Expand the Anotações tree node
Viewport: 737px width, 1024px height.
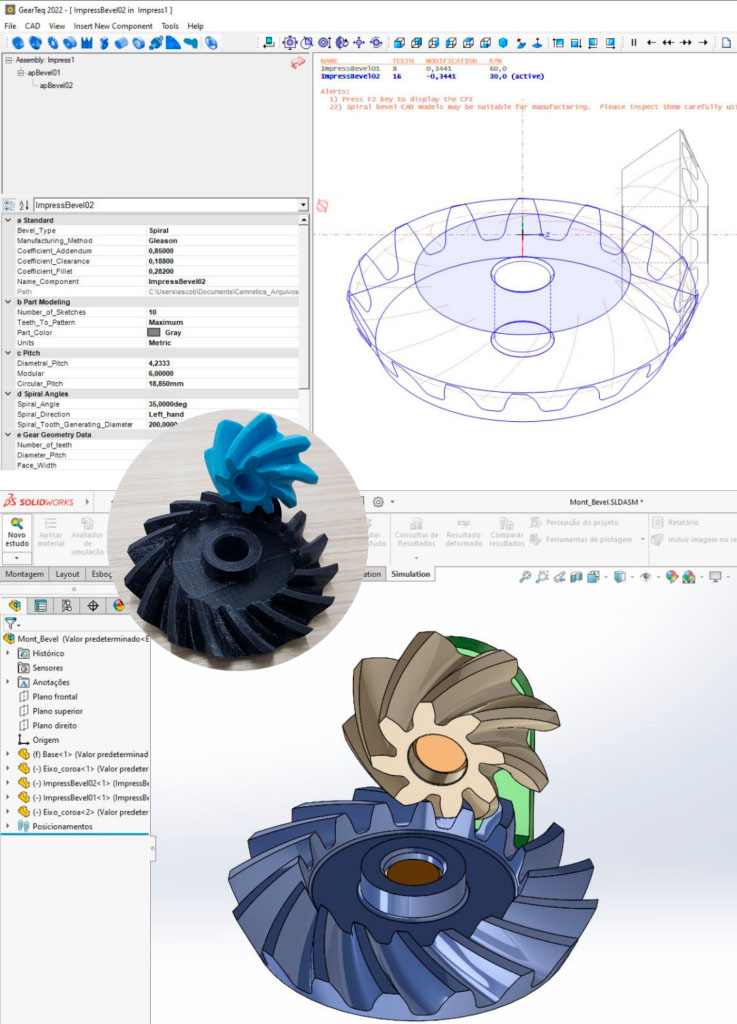pos(9,682)
